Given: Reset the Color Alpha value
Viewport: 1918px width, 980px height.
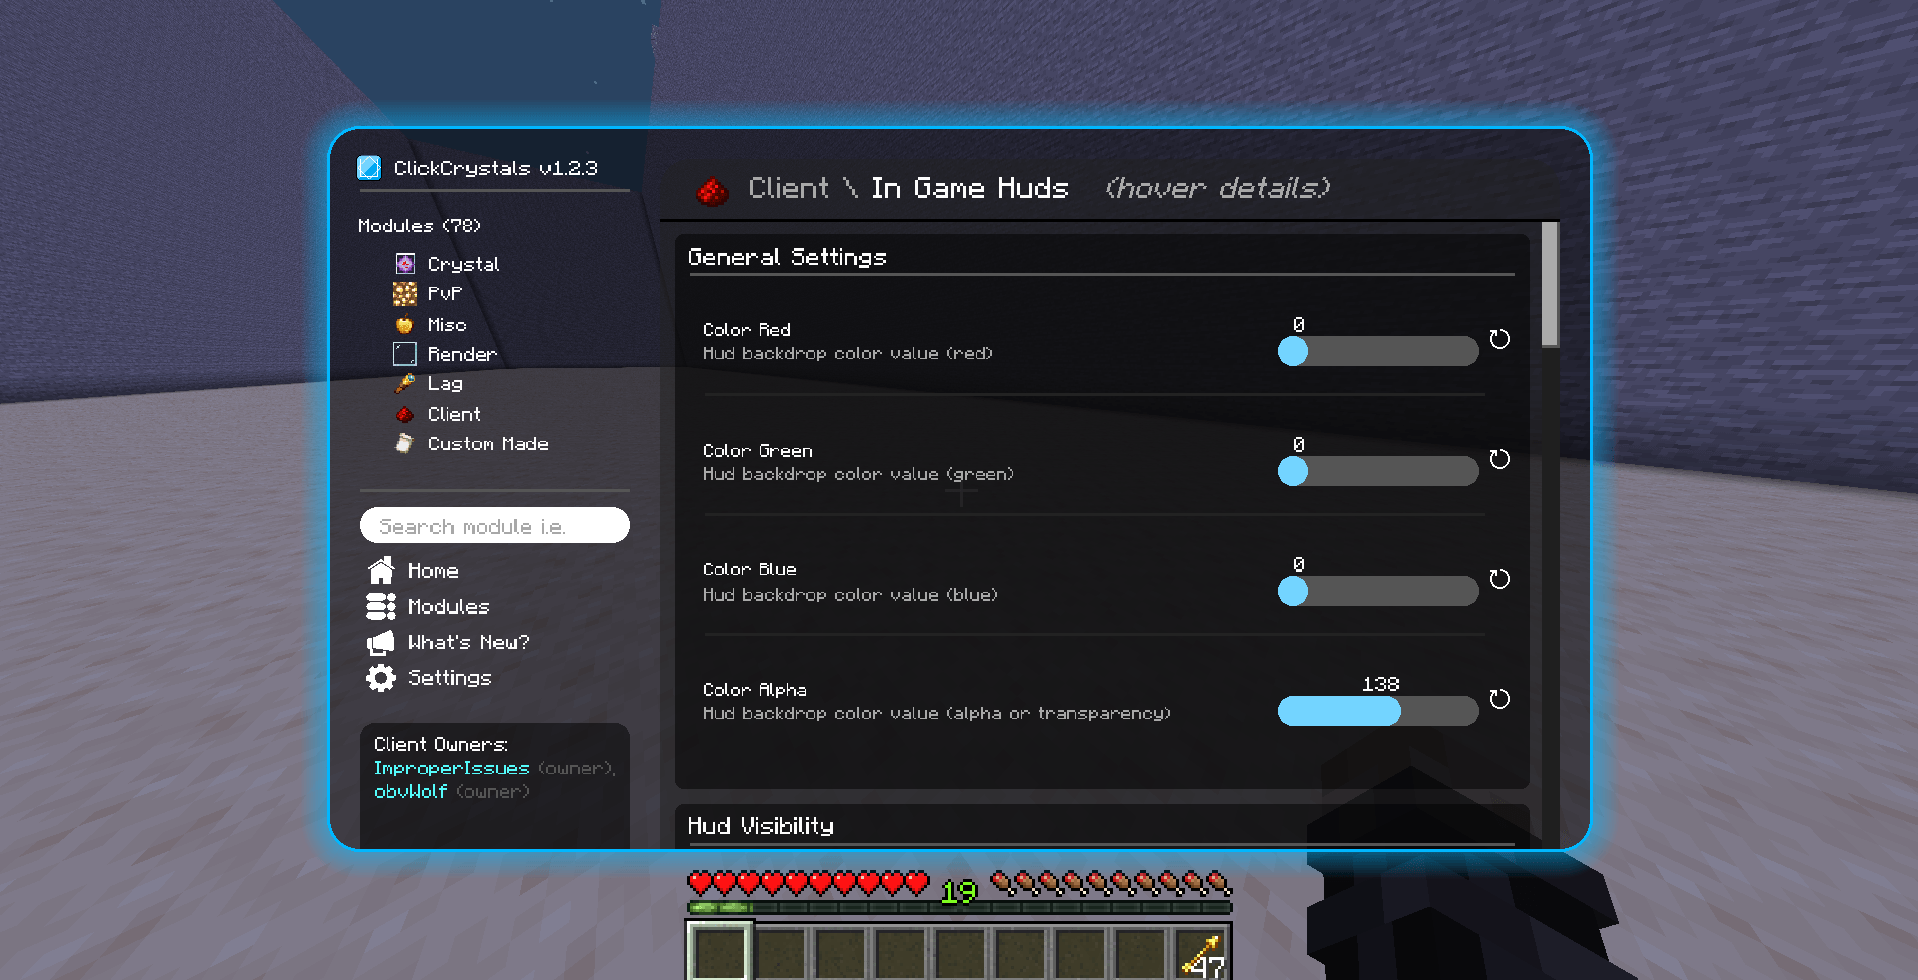Looking at the screenshot, I should (1498, 699).
